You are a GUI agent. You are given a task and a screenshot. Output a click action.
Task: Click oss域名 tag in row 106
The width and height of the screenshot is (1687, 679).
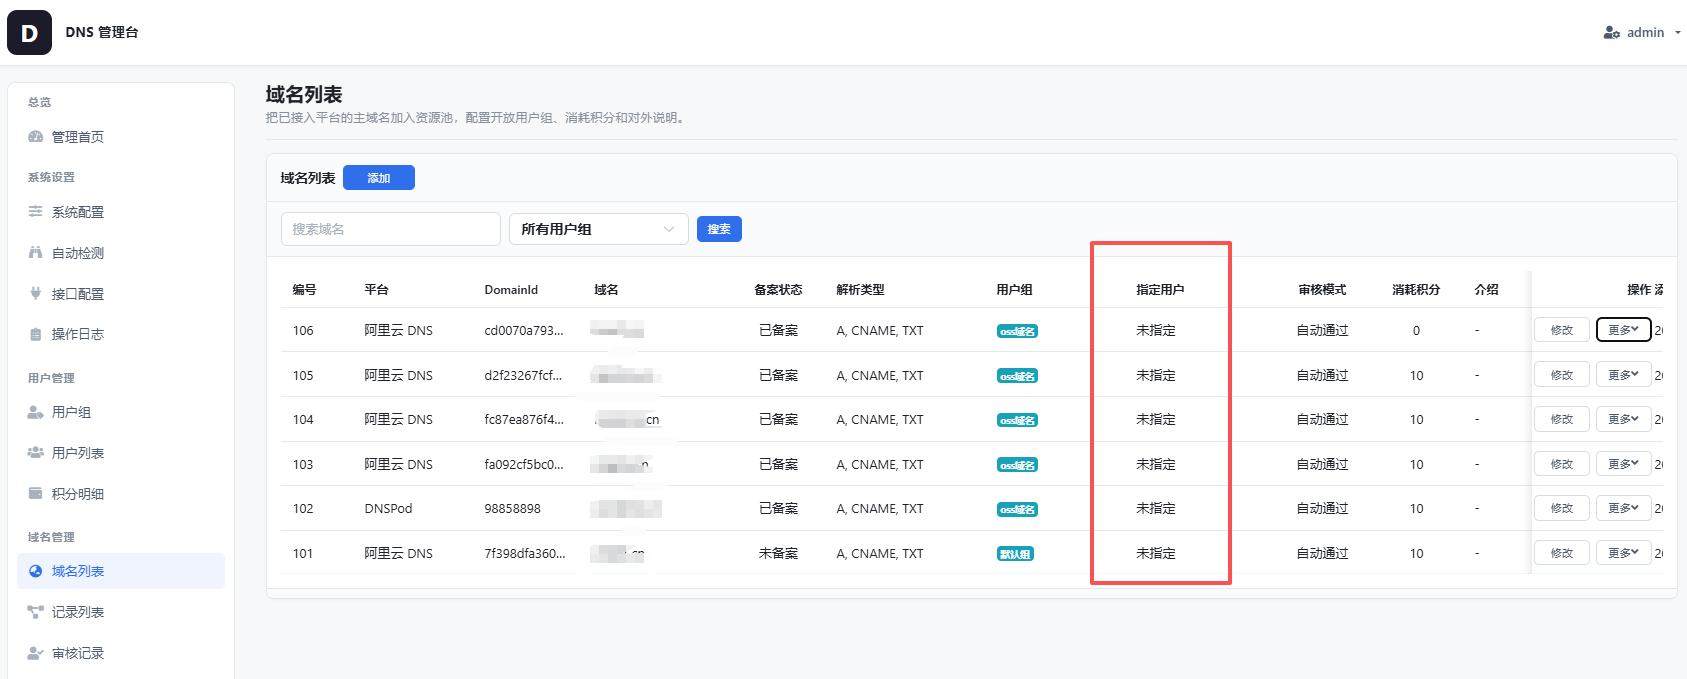pos(1017,331)
